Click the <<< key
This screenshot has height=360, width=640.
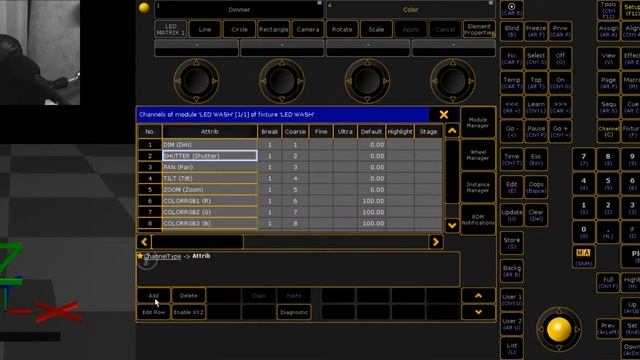pyautogui.click(x=511, y=107)
